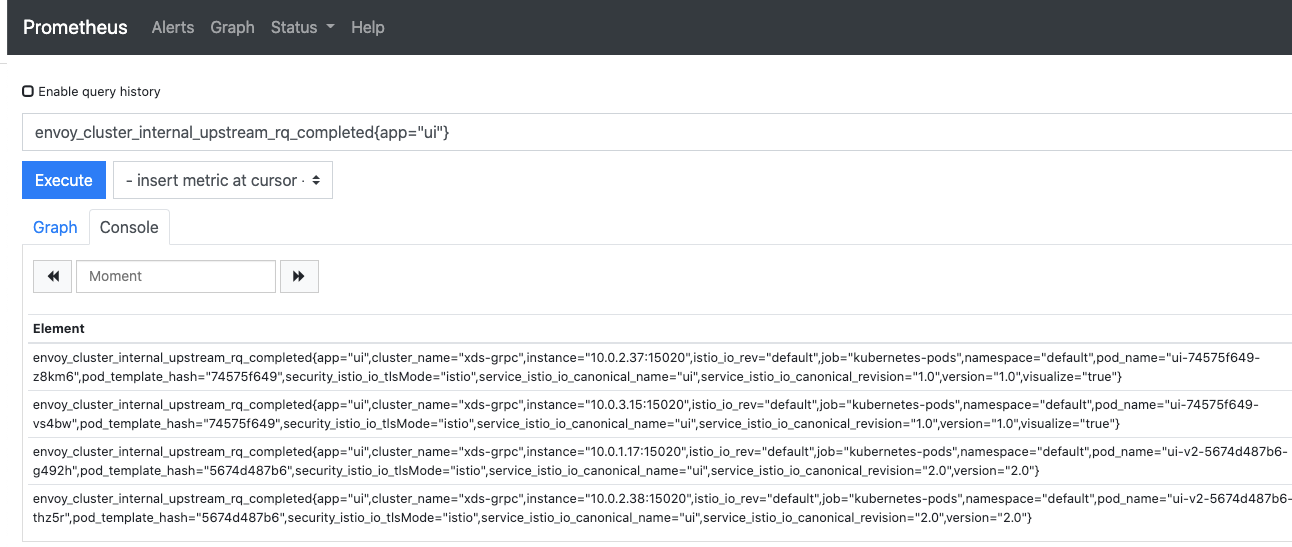This screenshot has height=547, width=1292.
Task: Switch to the Graph tab below Execute
Action: (55, 227)
